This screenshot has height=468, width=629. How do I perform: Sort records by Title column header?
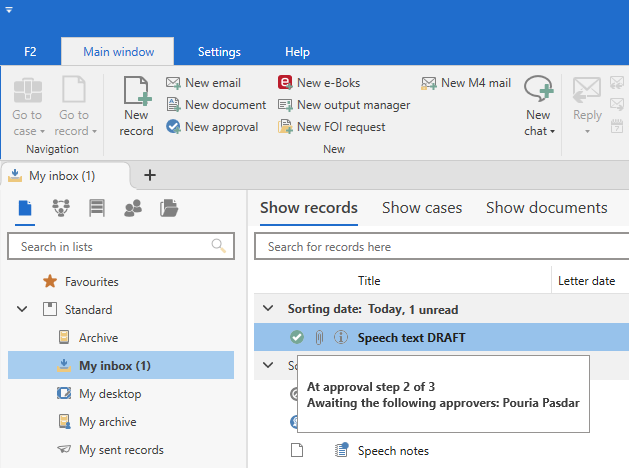(369, 281)
